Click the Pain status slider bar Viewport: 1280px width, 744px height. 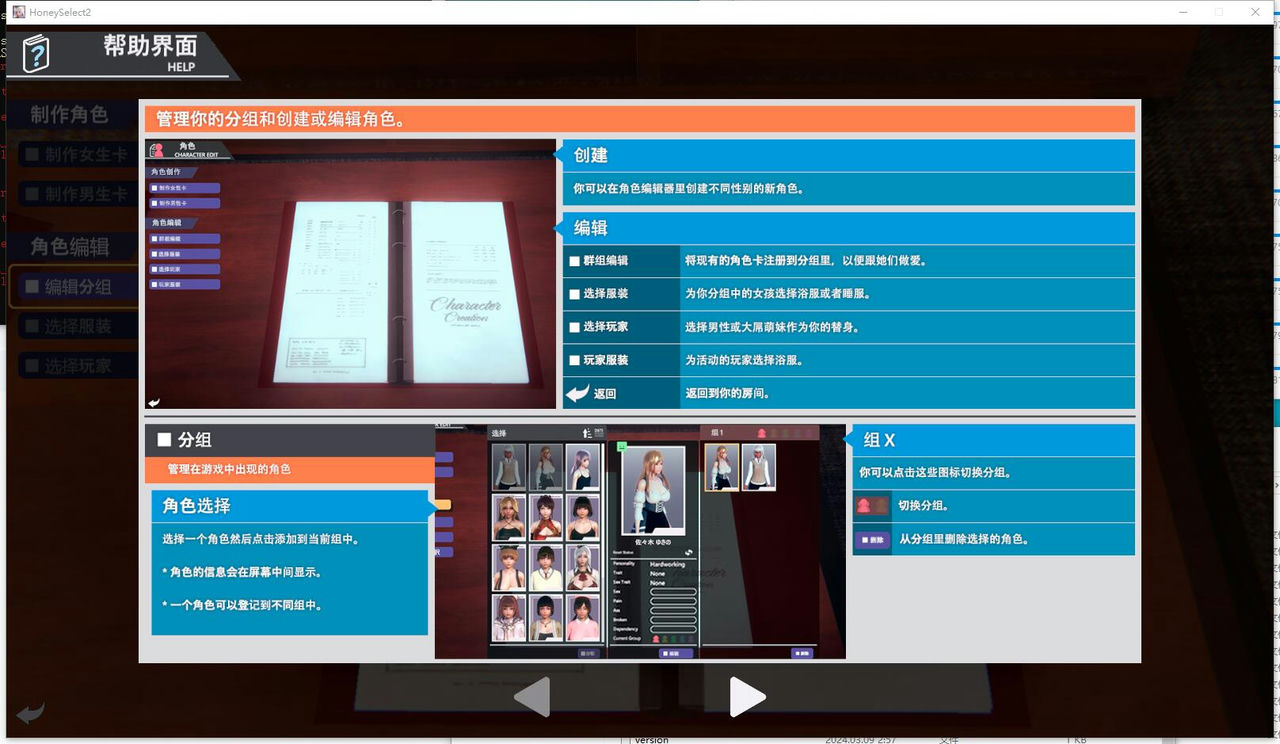[672, 600]
